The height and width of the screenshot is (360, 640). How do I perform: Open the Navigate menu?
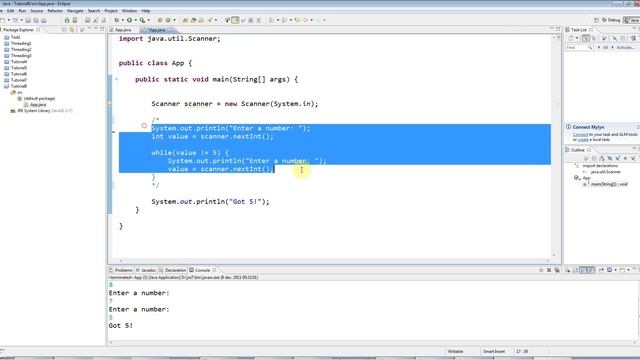click(x=75, y=11)
